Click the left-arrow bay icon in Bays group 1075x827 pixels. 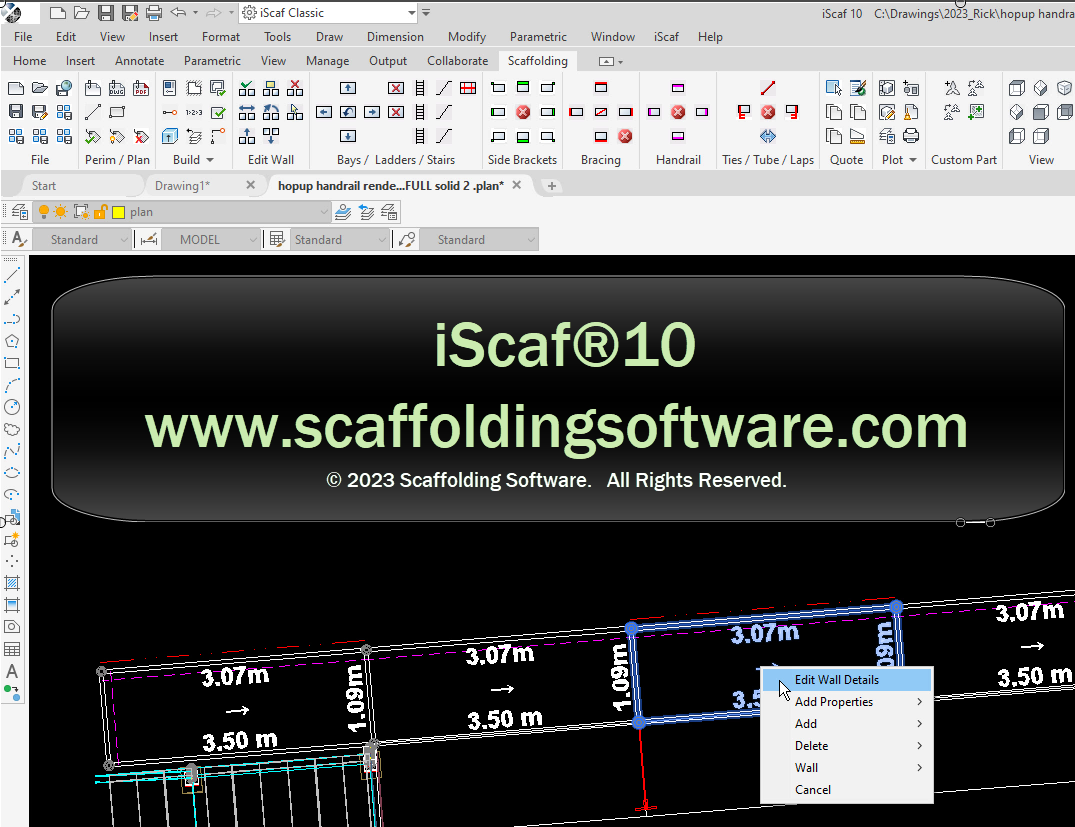coord(324,112)
